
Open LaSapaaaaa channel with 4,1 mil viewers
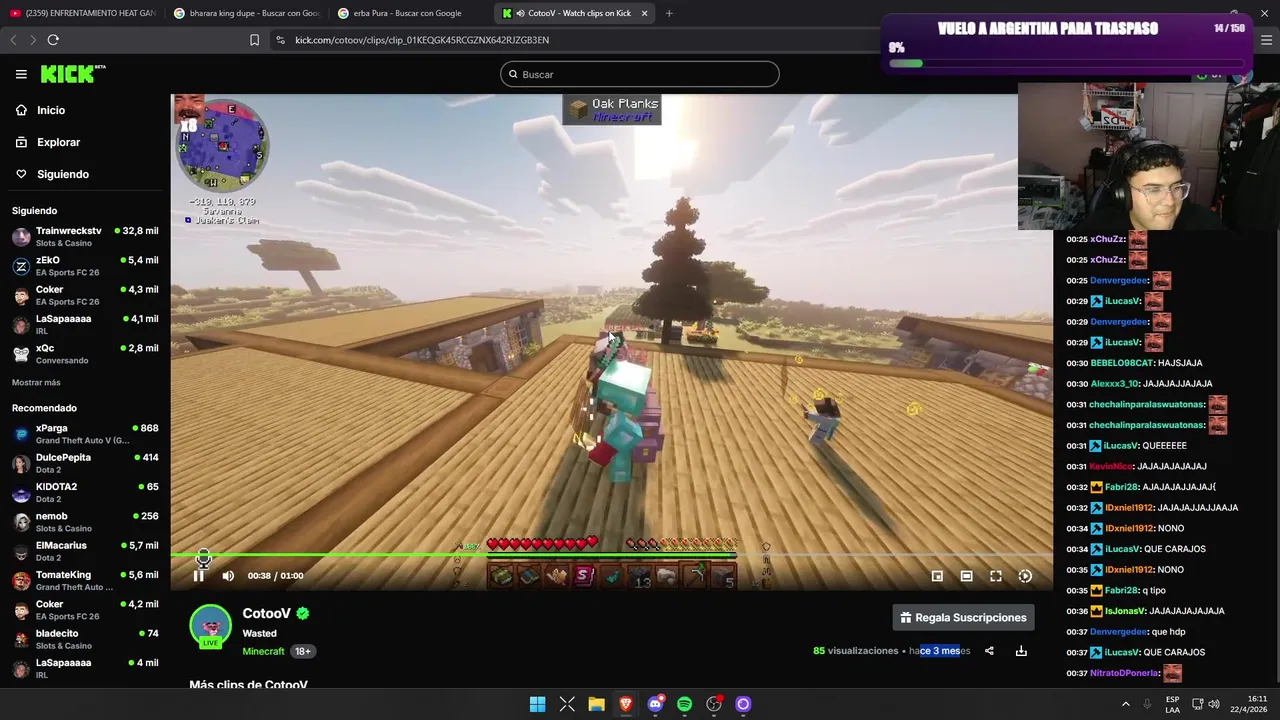(85, 324)
